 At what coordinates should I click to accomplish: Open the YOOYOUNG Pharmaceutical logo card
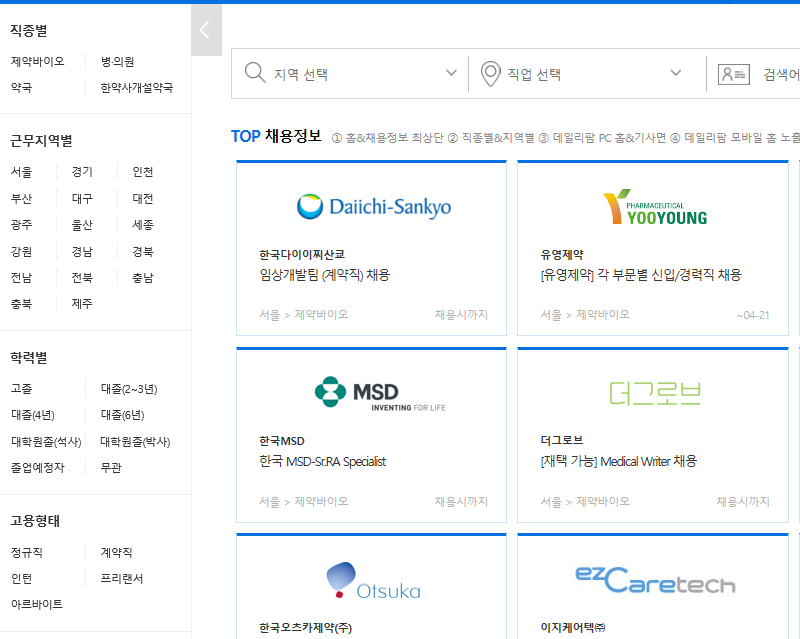655,207
